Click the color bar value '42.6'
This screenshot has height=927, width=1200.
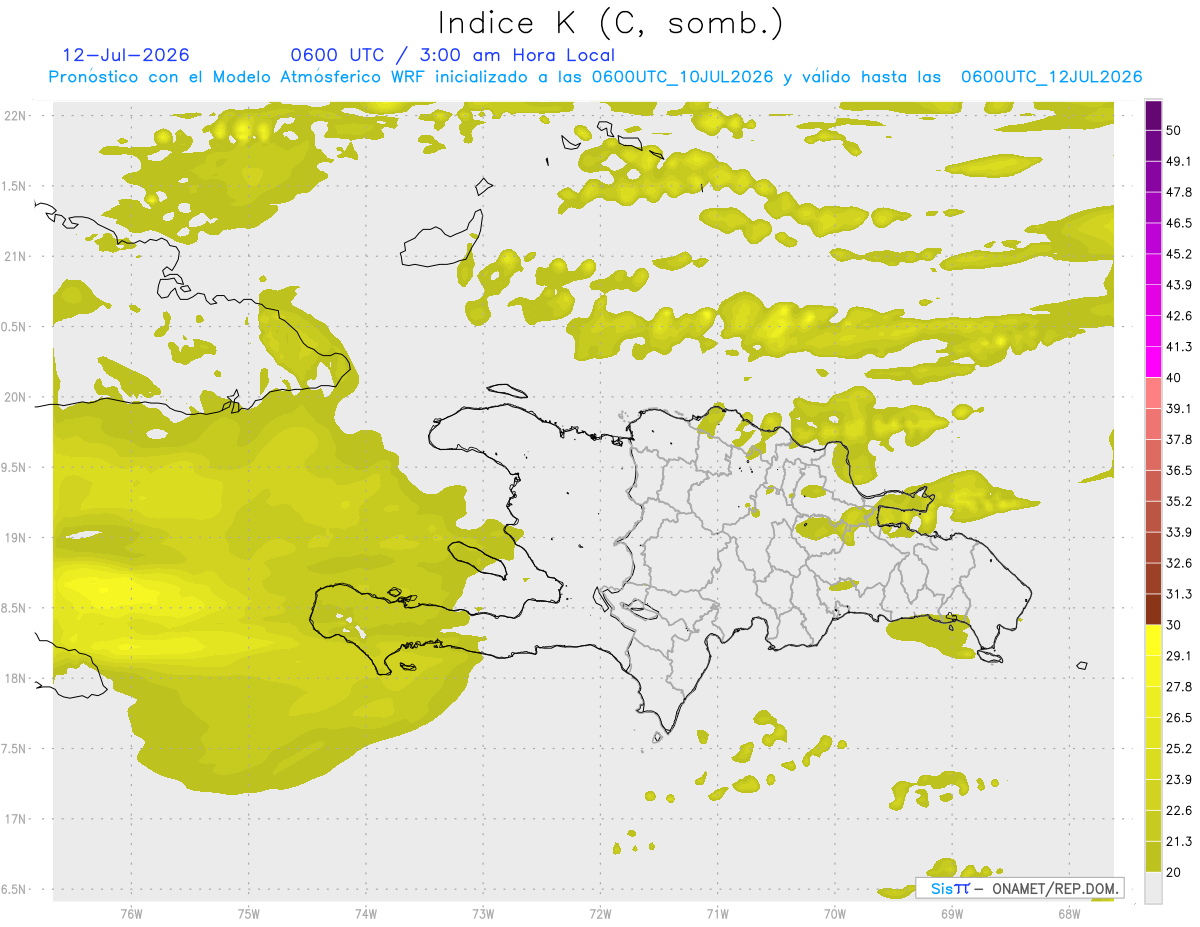[x=1179, y=316]
